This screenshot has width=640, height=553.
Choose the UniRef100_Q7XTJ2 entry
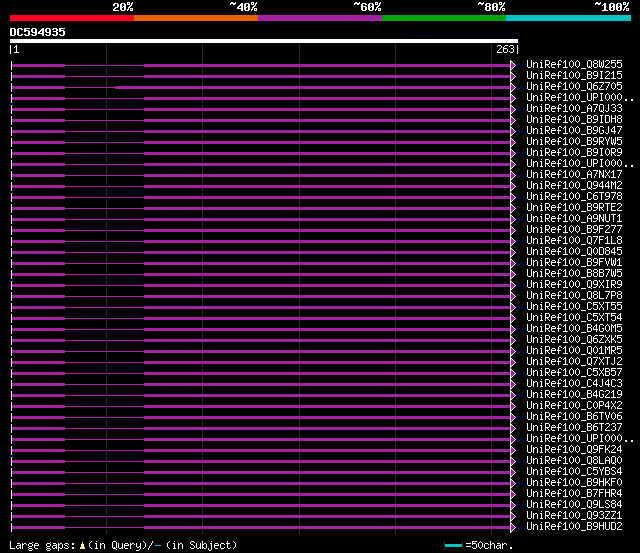click(x=574, y=362)
